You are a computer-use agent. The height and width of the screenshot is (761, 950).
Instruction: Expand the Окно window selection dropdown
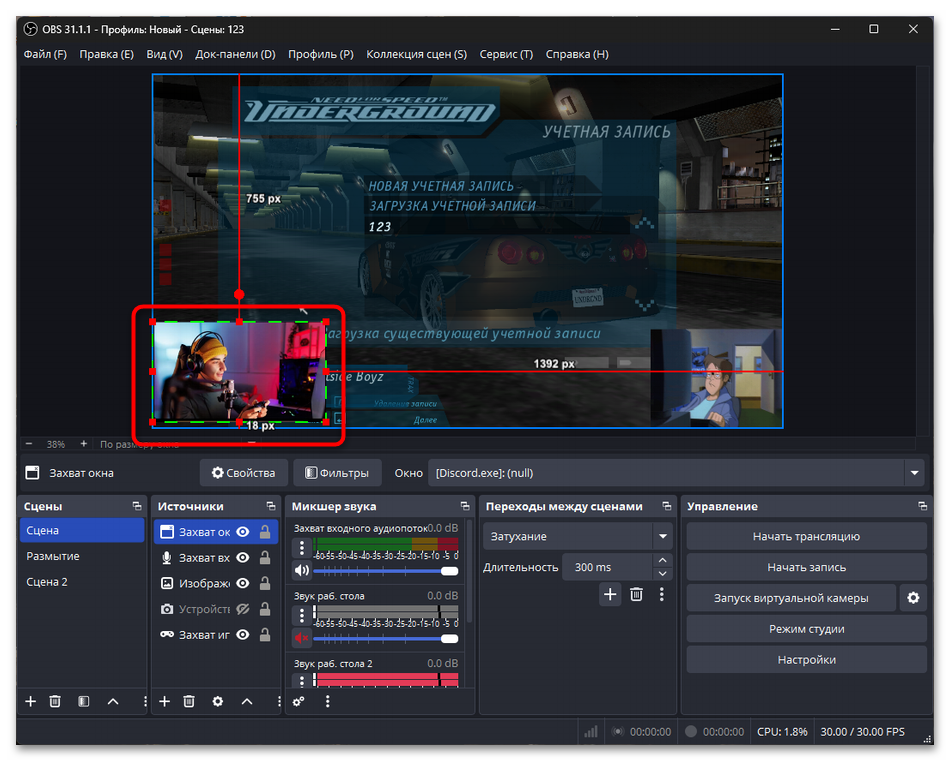914,473
